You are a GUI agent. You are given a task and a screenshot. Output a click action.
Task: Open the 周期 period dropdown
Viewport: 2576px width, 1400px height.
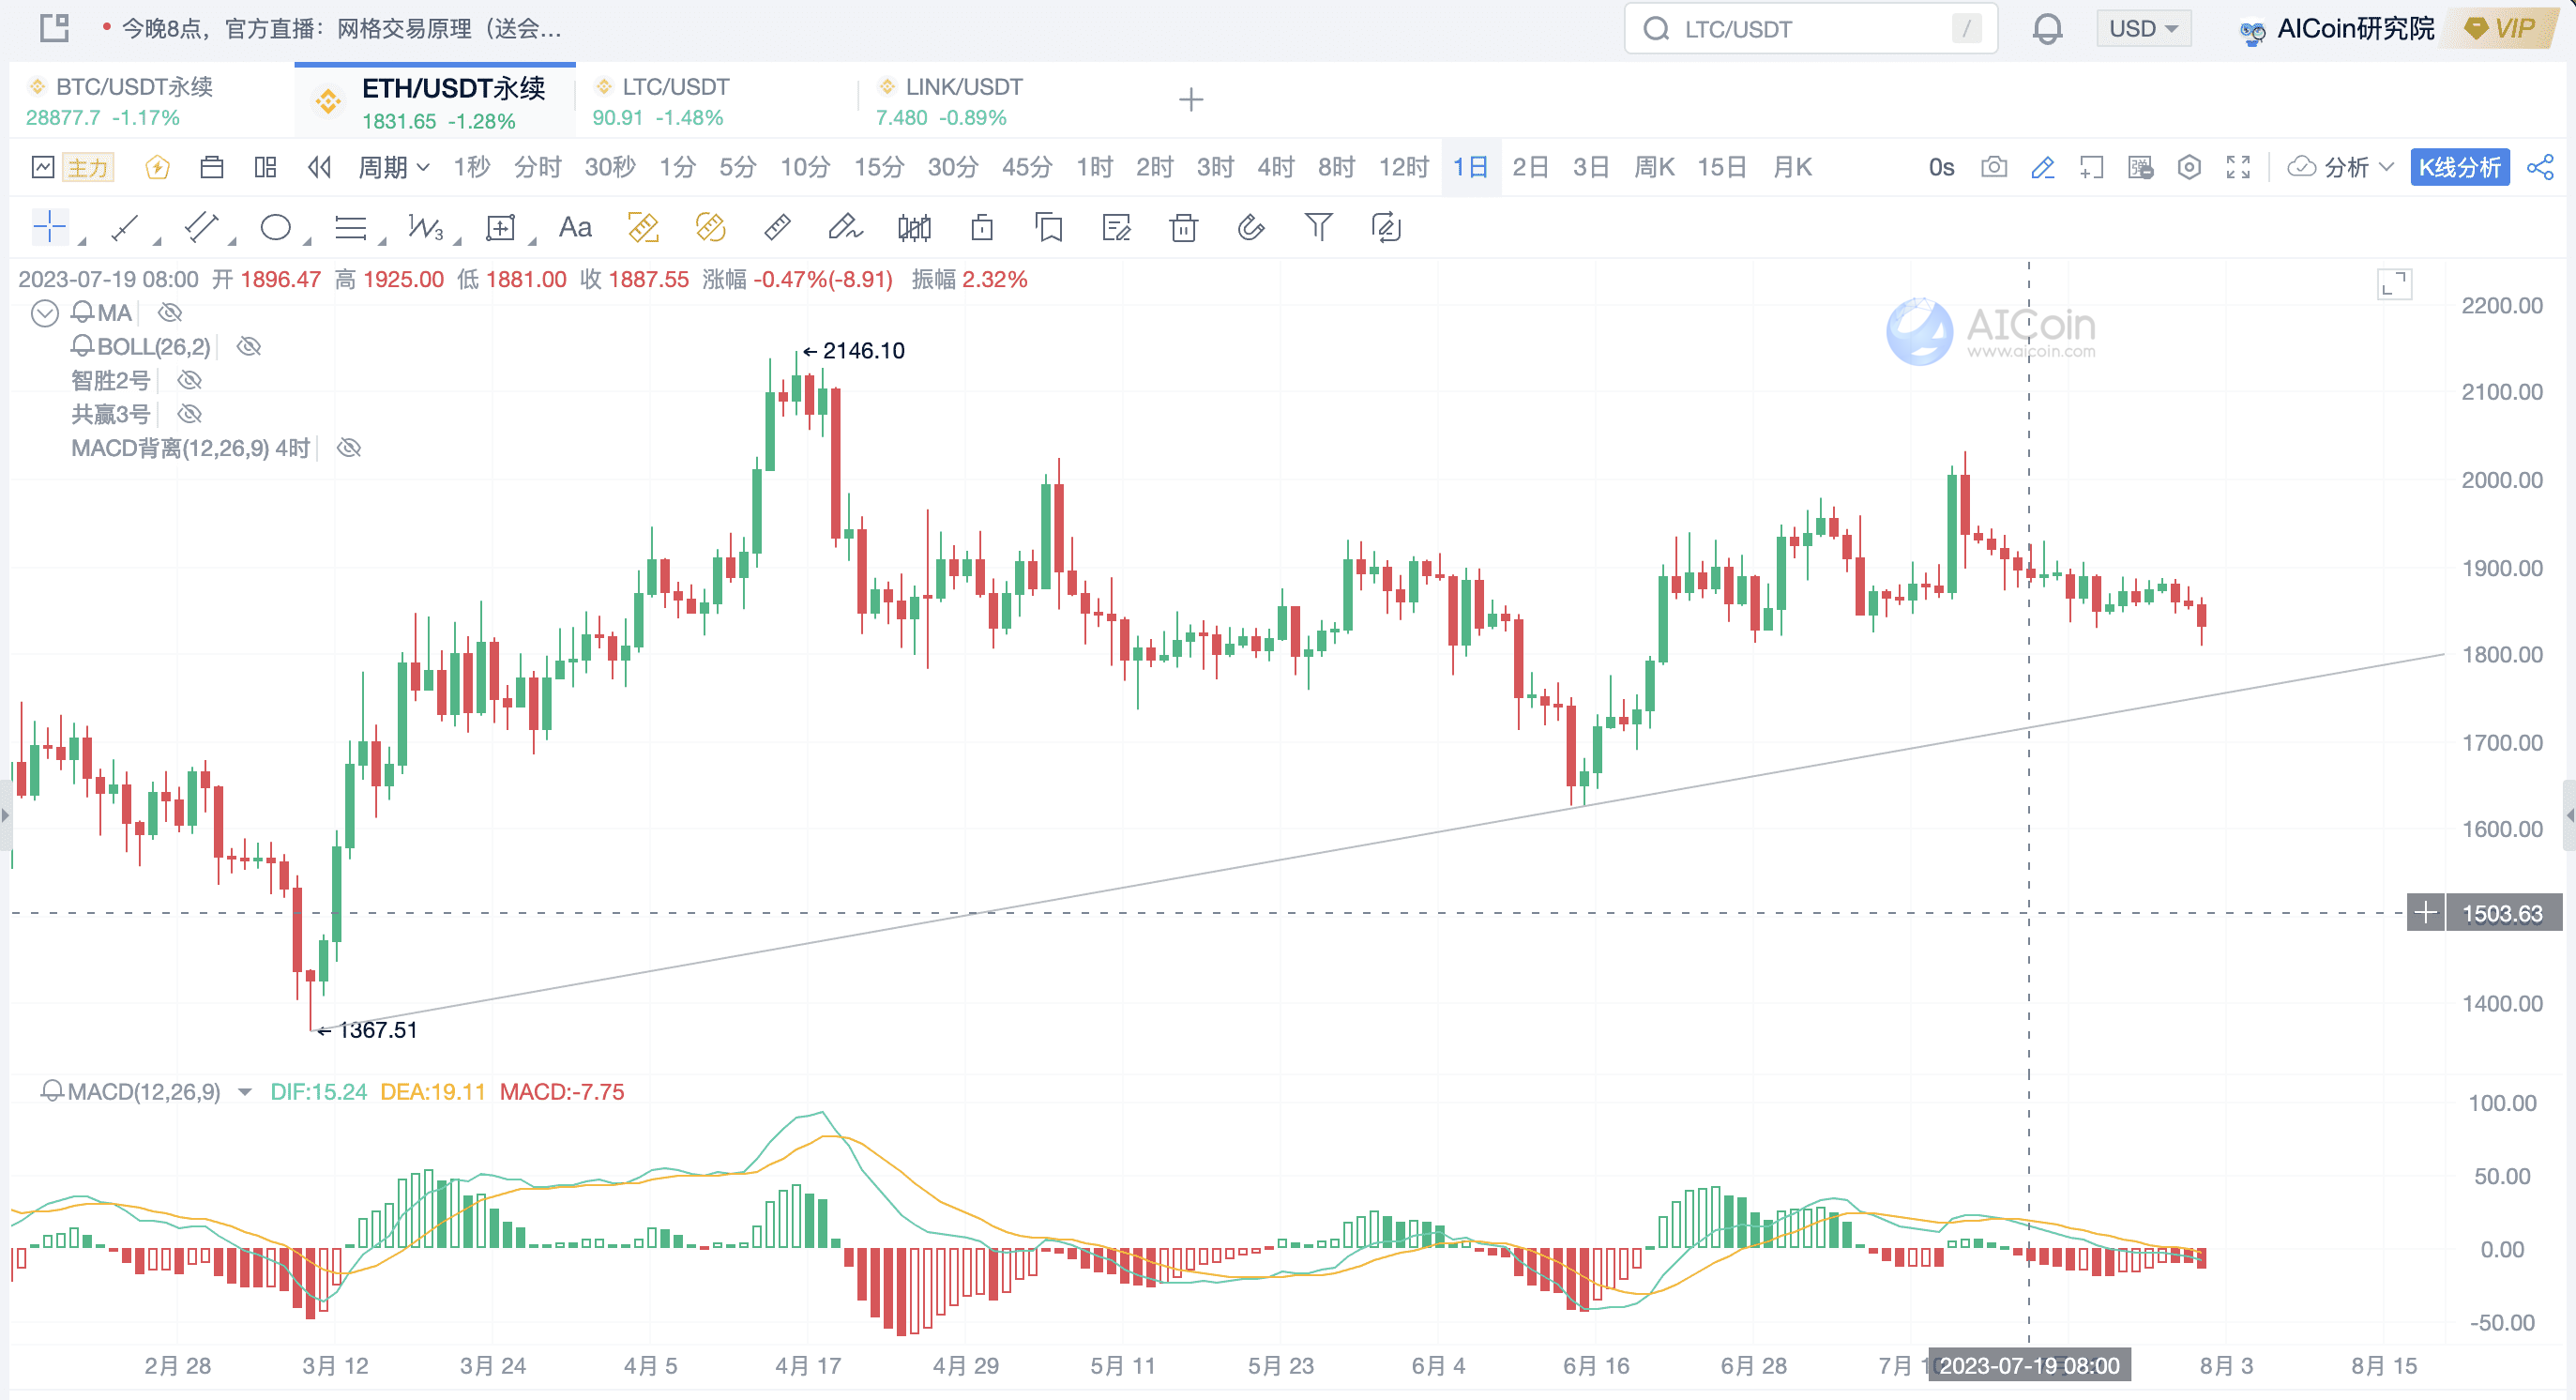394,167
